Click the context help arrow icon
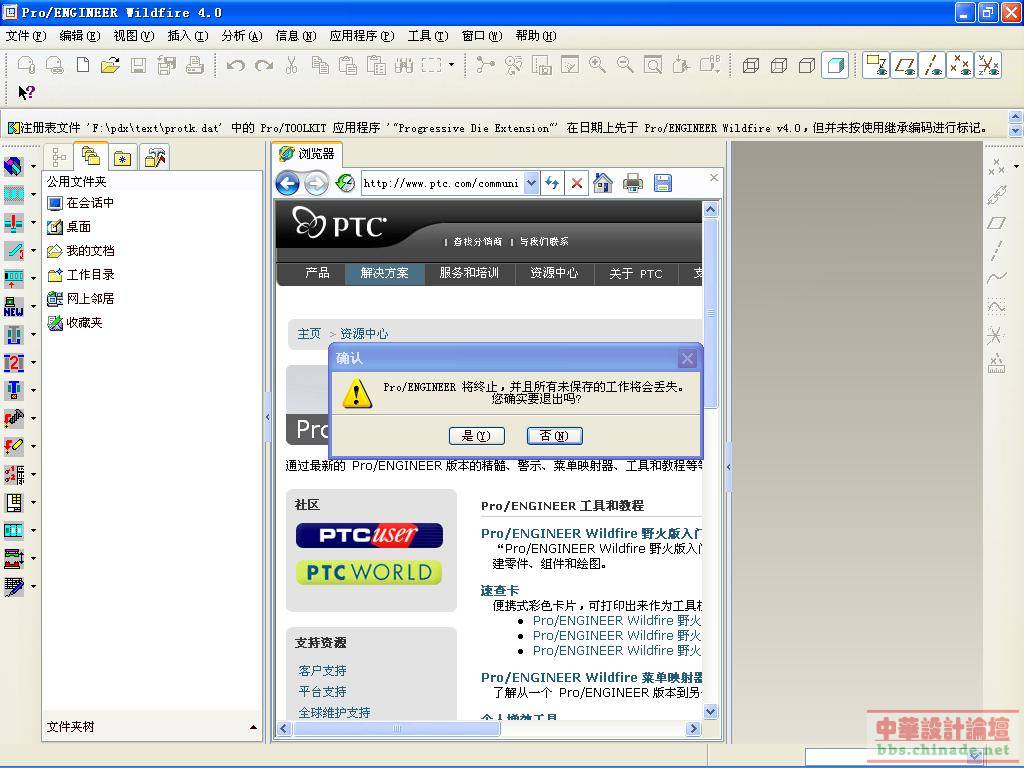1024x768 pixels. (x=26, y=93)
